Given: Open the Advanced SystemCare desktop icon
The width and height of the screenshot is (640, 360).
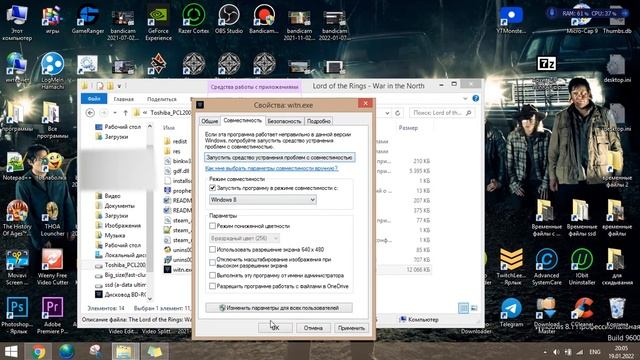Looking at the screenshot, I should [547, 267].
